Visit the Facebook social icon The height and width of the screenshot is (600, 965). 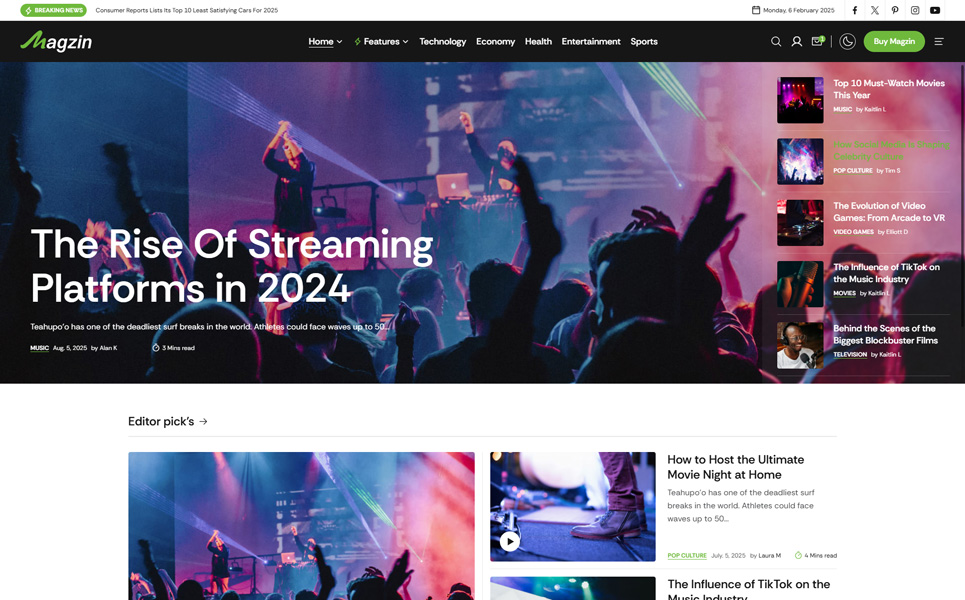(854, 10)
